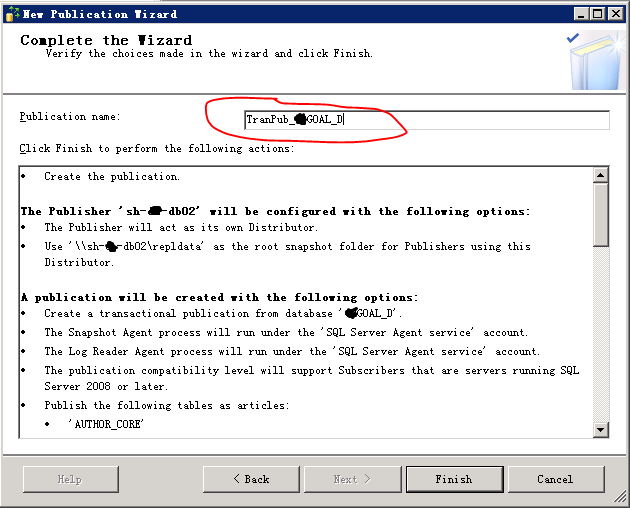
Task: Select 'Create the publication.' line
Action: click(x=112, y=176)
